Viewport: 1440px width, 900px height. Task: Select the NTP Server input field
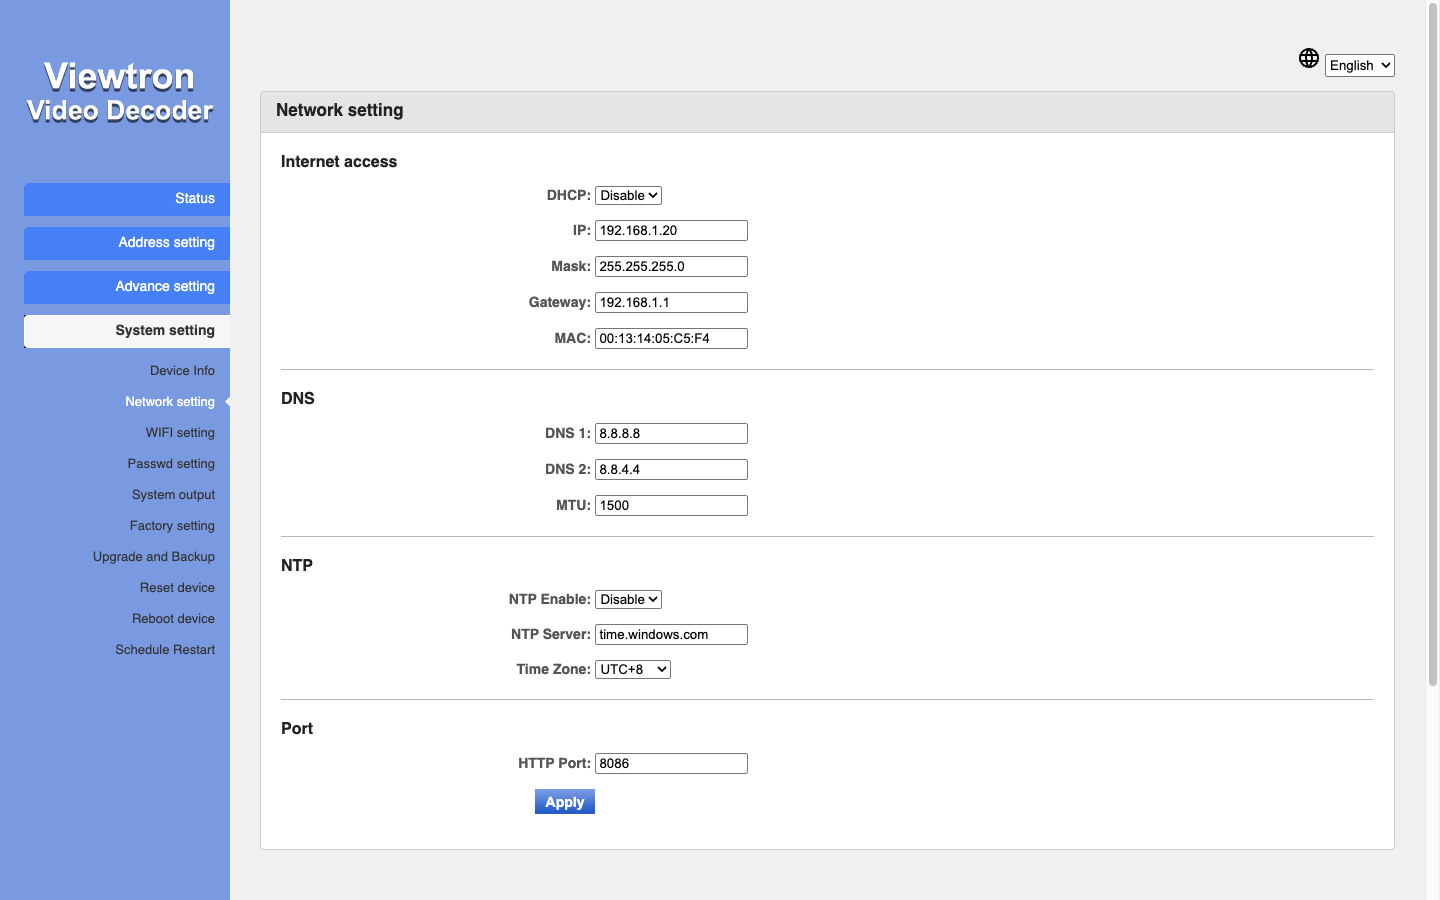coord(671,634)
